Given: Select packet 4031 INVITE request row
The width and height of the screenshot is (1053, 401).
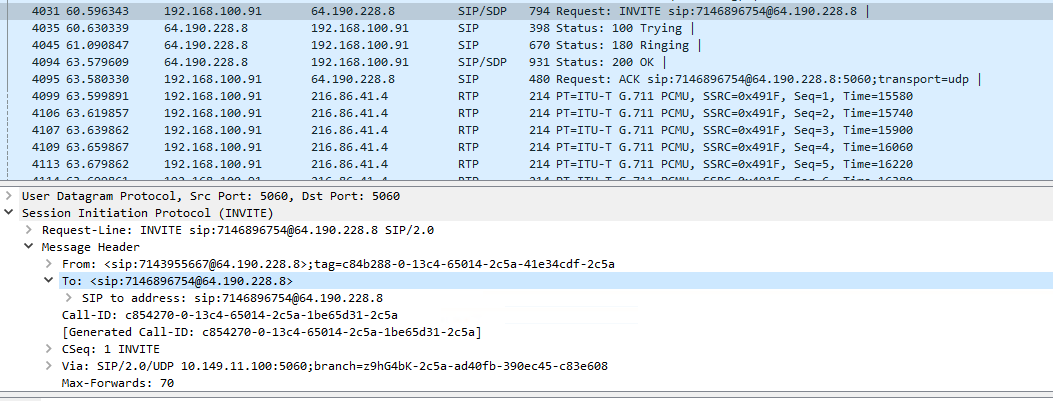Looking at the screenshot, I should pos(526,11).
